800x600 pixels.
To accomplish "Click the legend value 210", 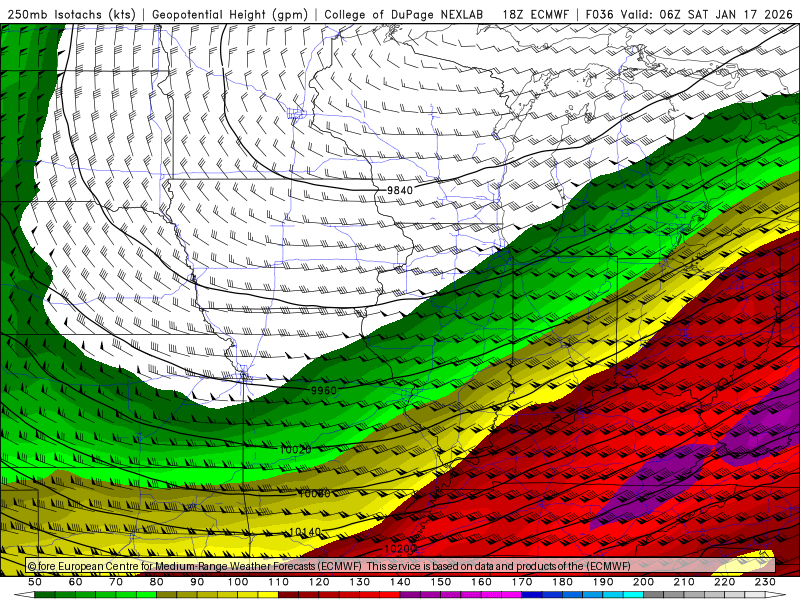I will pos(684,582).
